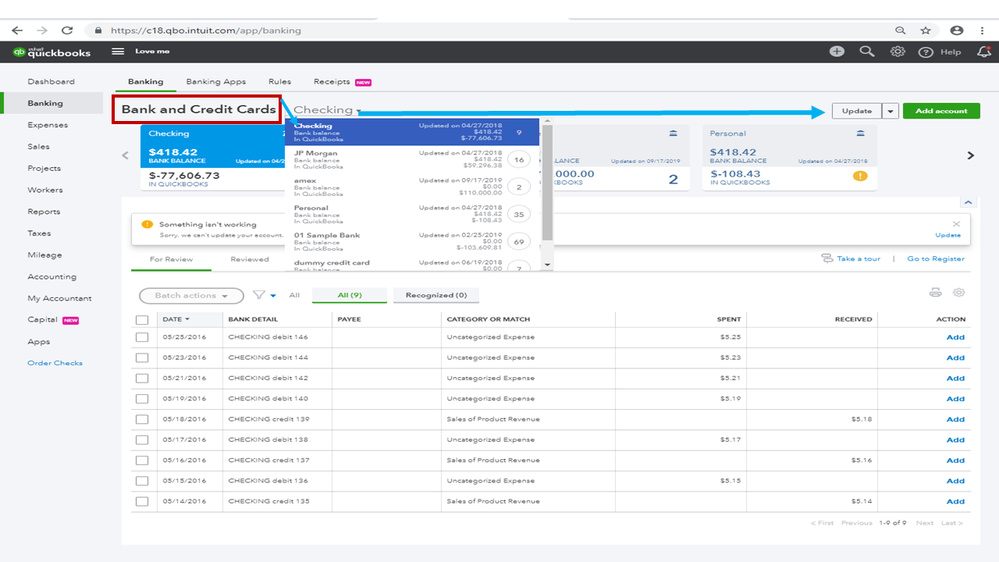
Task: Switch to the Receipts tab
Action: [331, 82]
